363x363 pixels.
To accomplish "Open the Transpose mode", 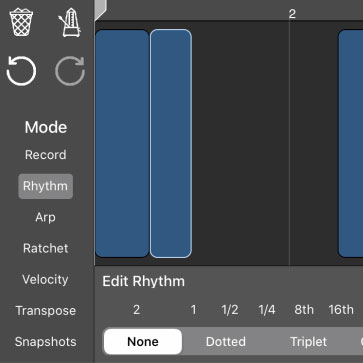I will [x=46, y=311].
